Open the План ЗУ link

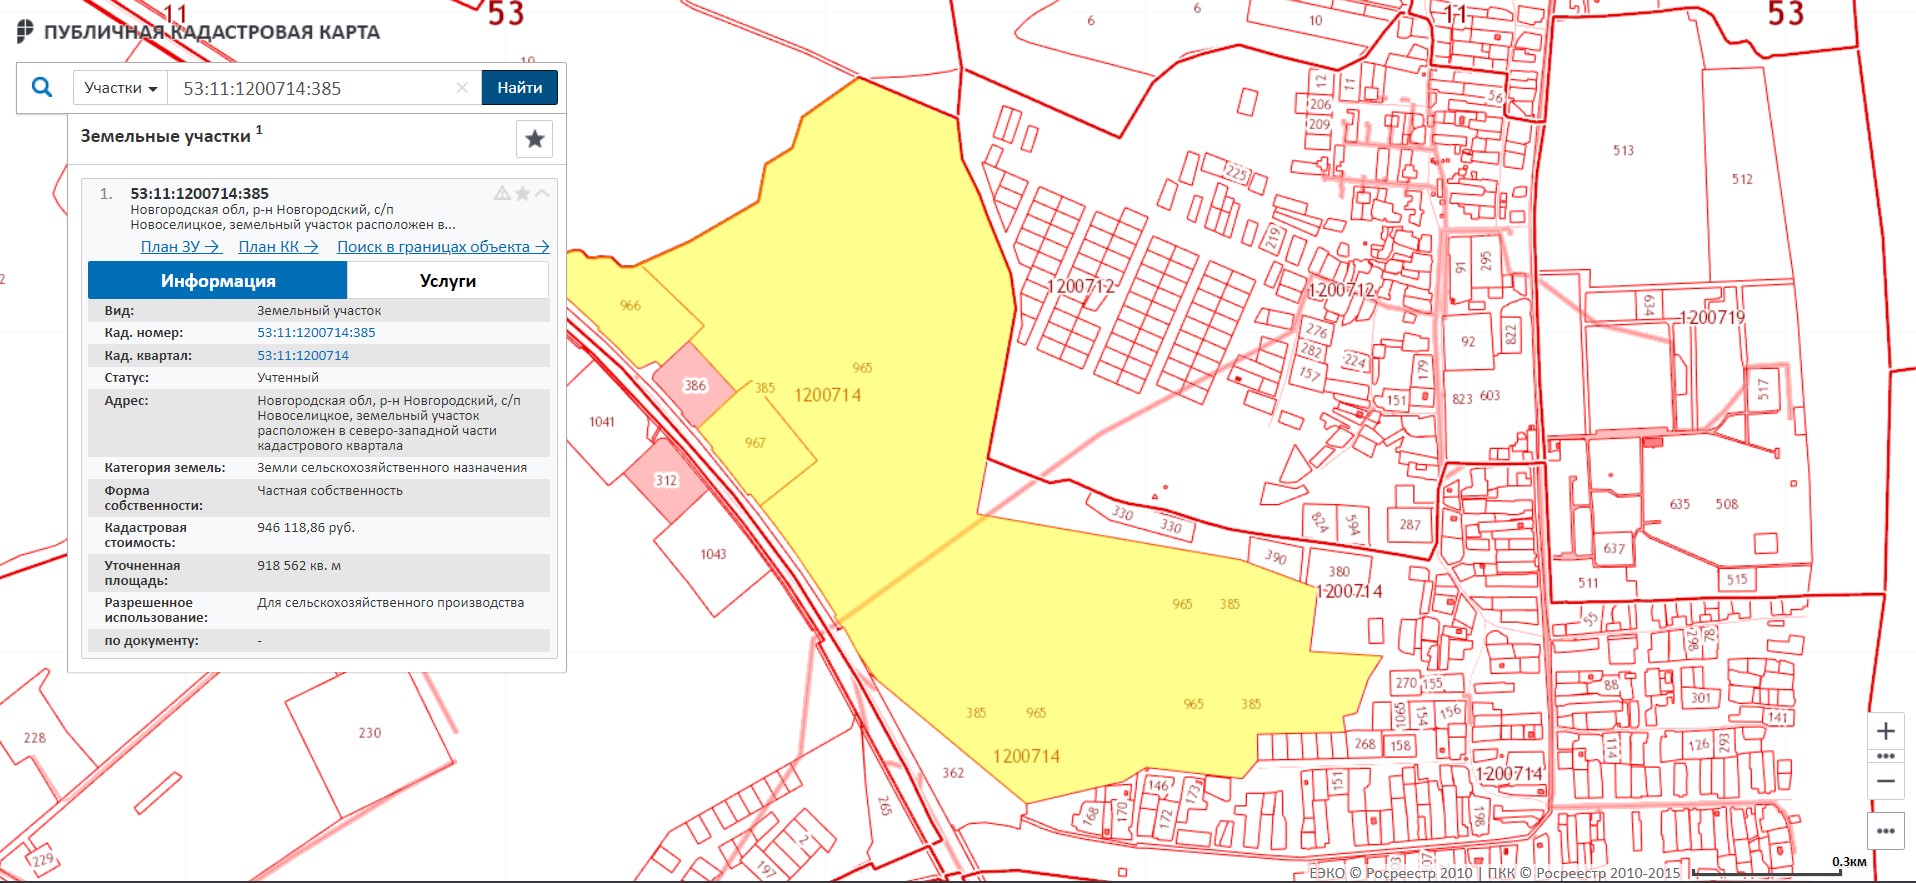180,247
